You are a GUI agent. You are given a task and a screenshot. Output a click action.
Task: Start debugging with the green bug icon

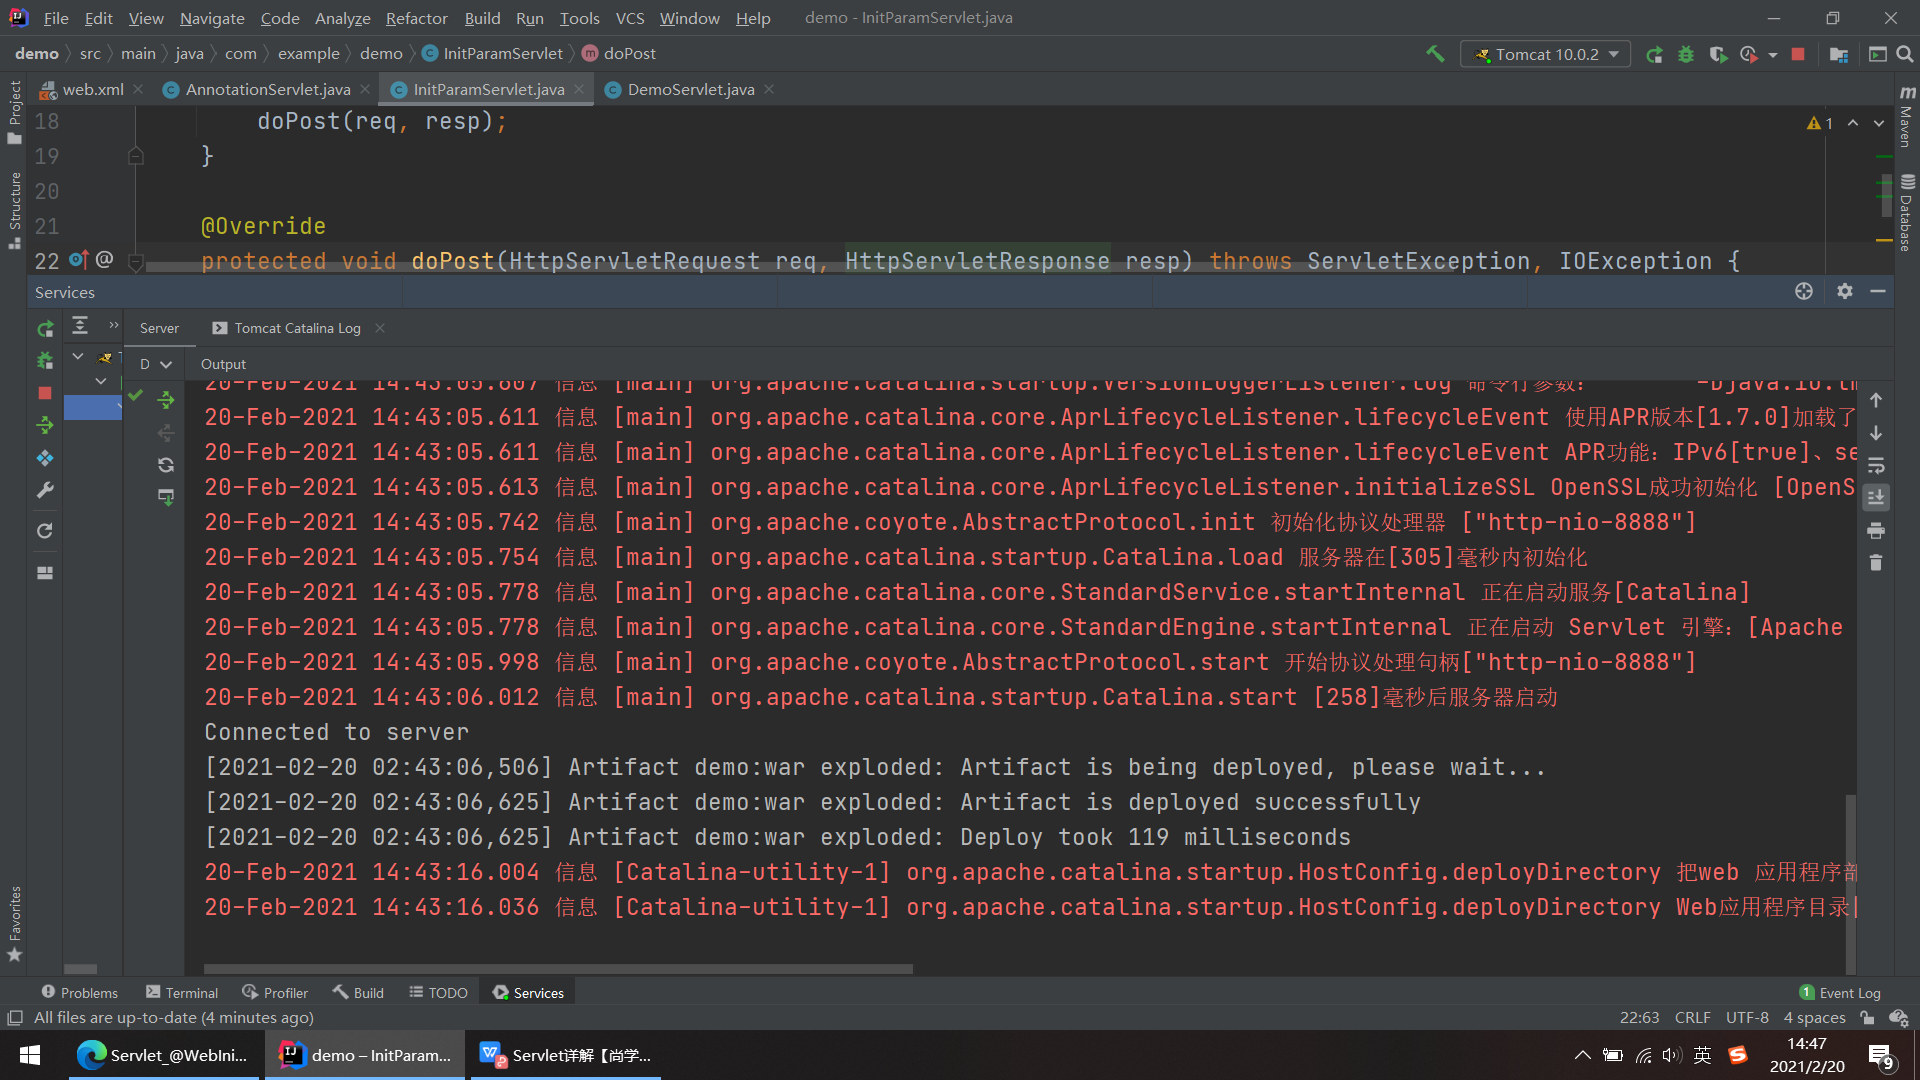click(x=1686, y=54)
